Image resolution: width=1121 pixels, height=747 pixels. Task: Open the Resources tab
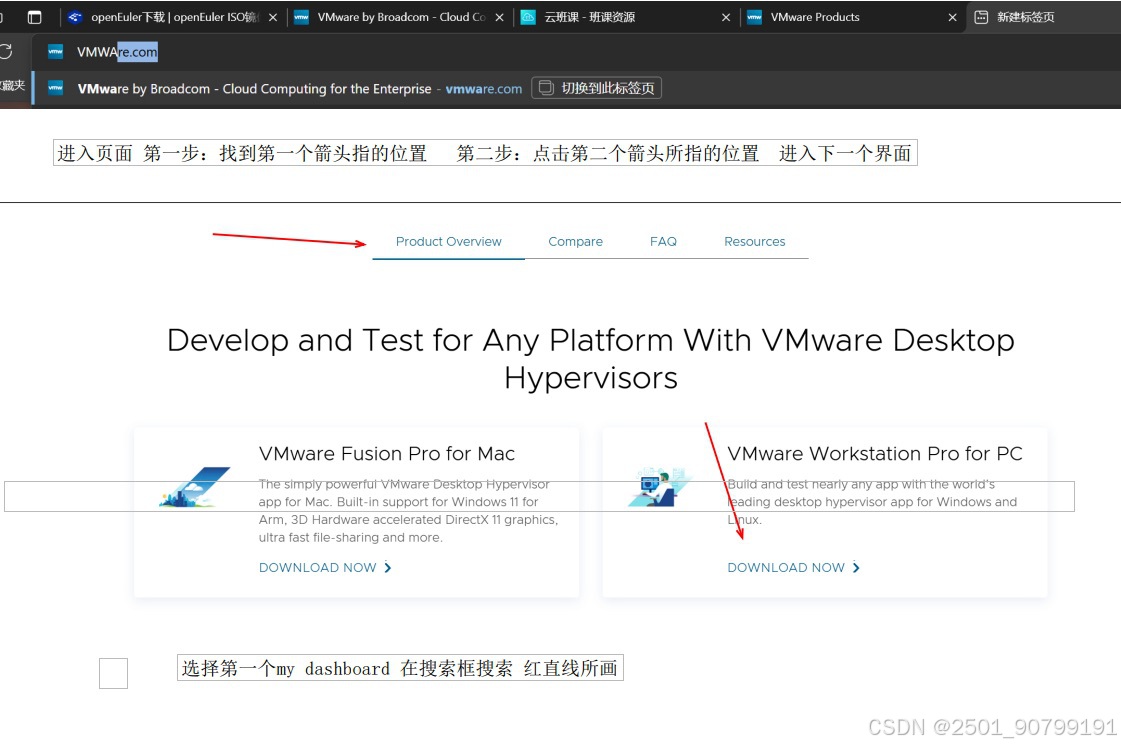pyautogui.click(x=754, y=242)
